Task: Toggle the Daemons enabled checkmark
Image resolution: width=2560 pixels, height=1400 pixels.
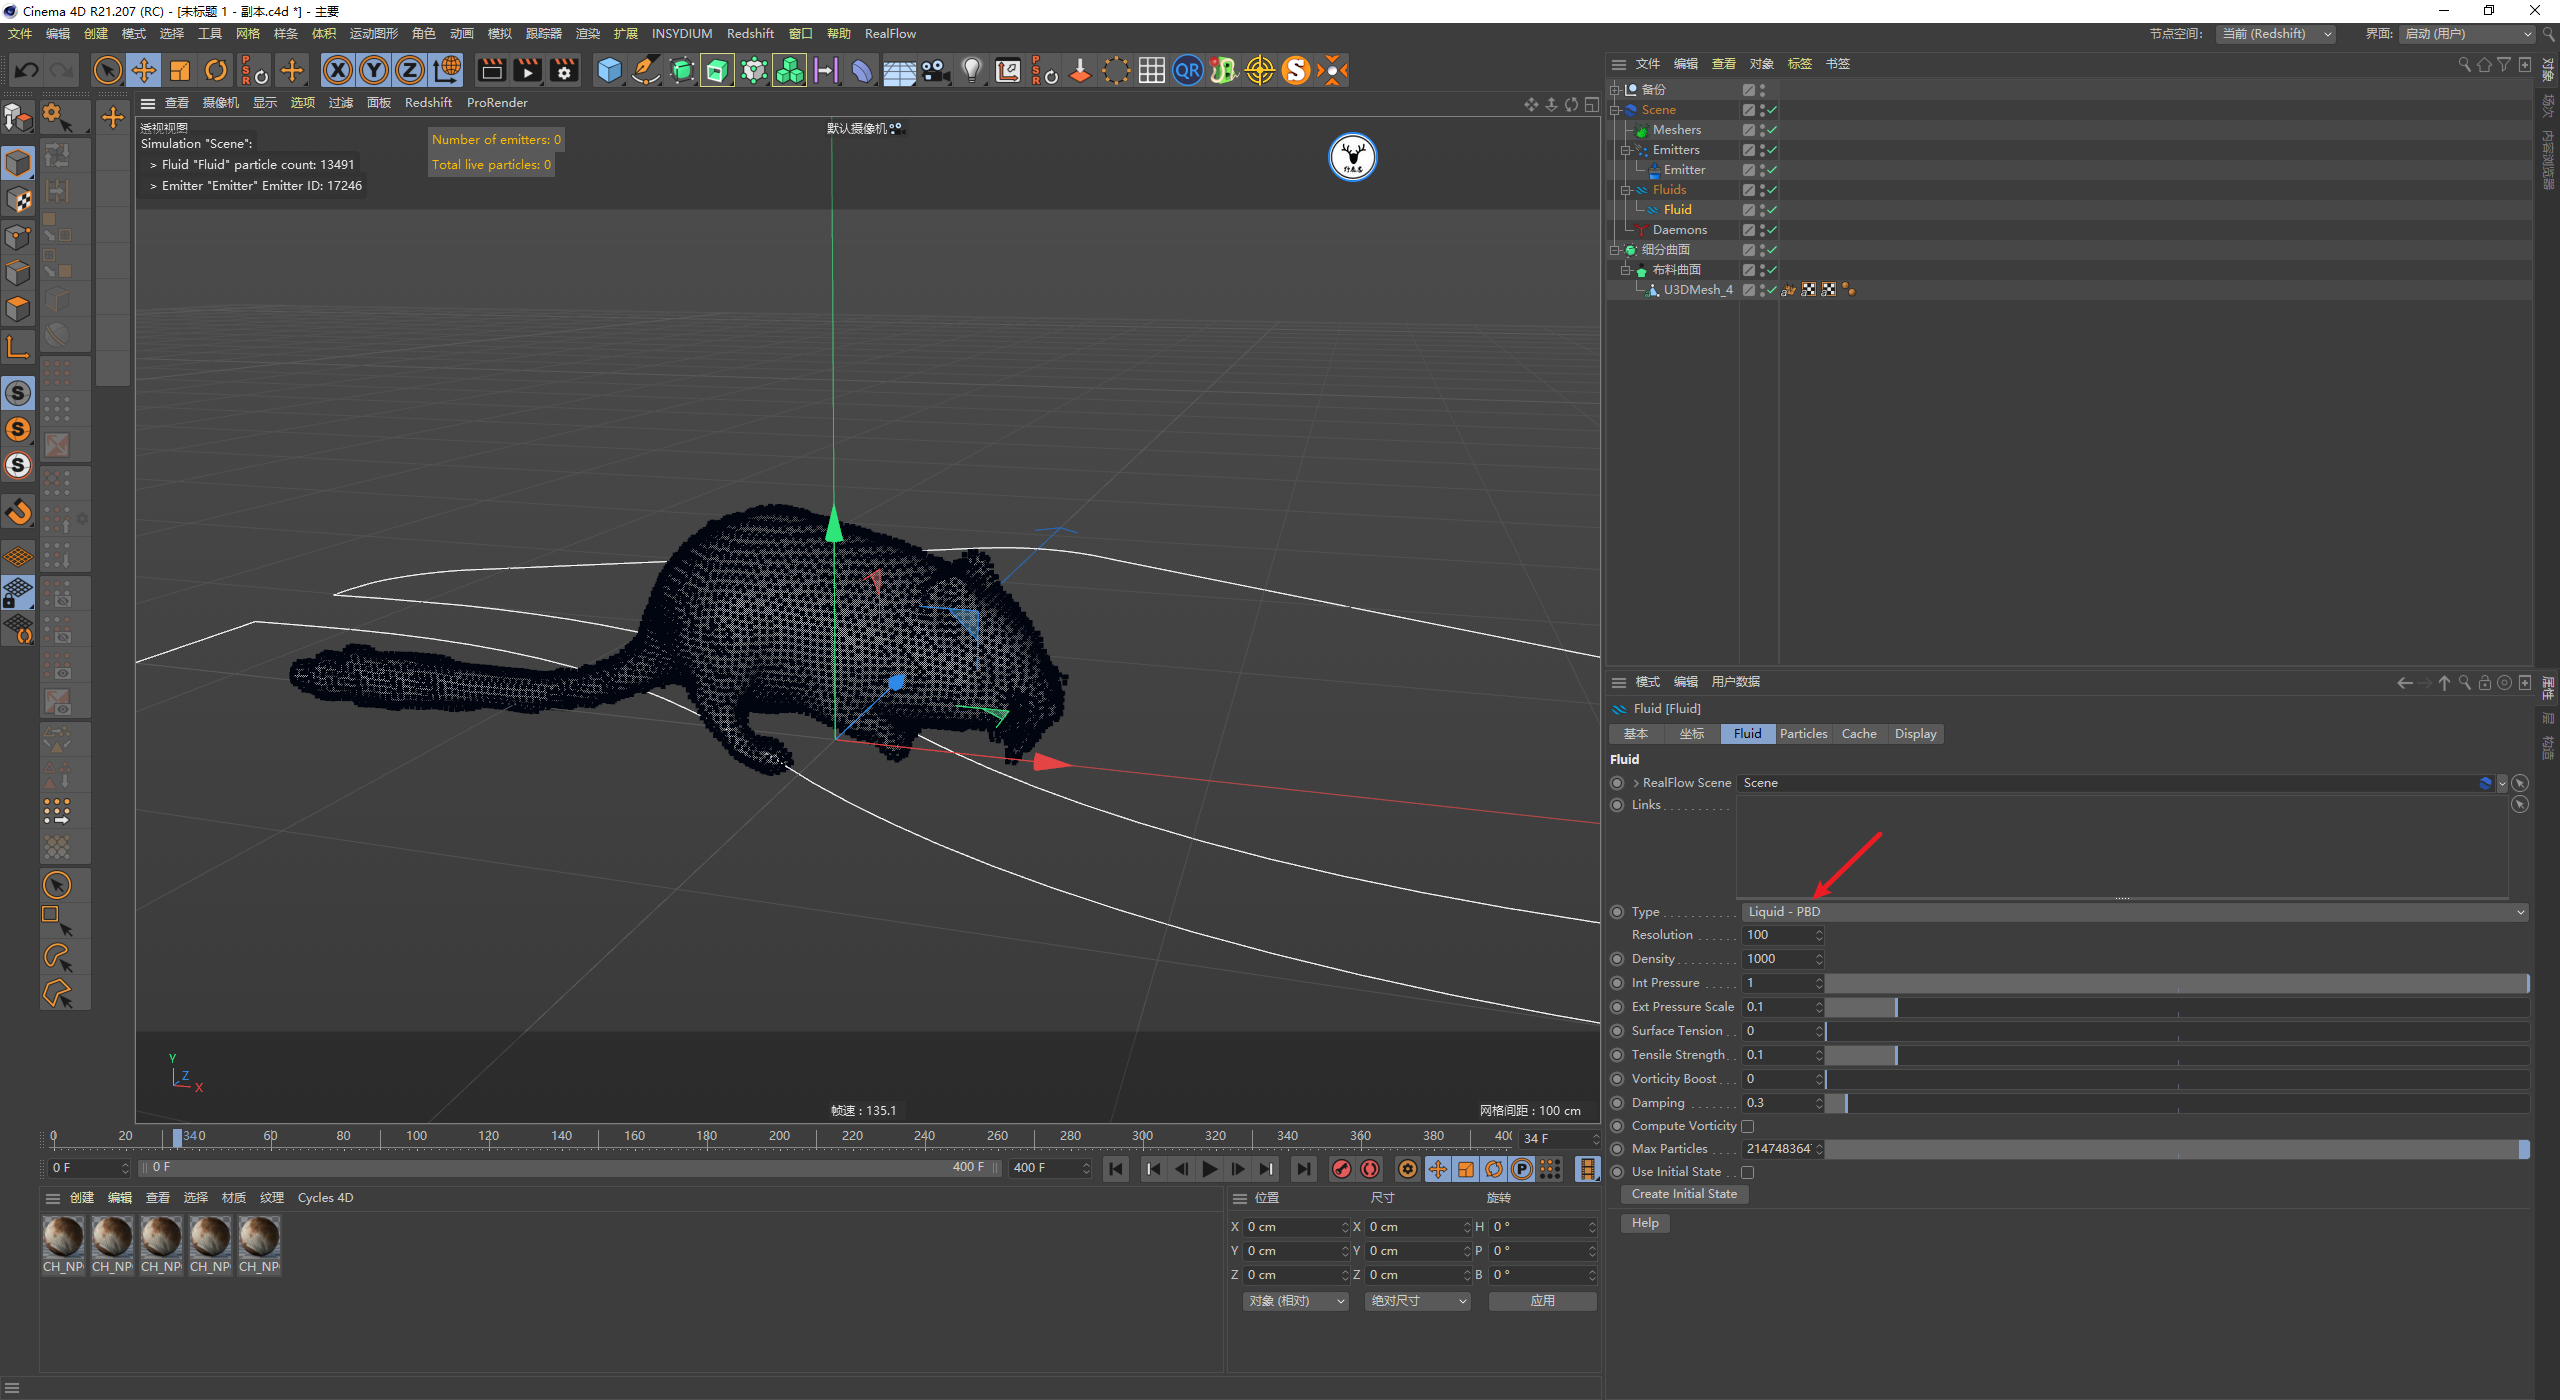Action: coord(1772,230)
